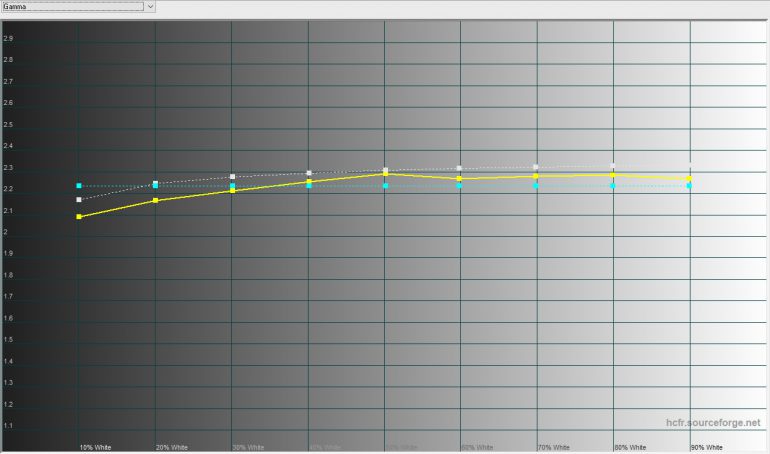
Task: Select yellow gamma point at 90% White
Action: pos(690,179)
